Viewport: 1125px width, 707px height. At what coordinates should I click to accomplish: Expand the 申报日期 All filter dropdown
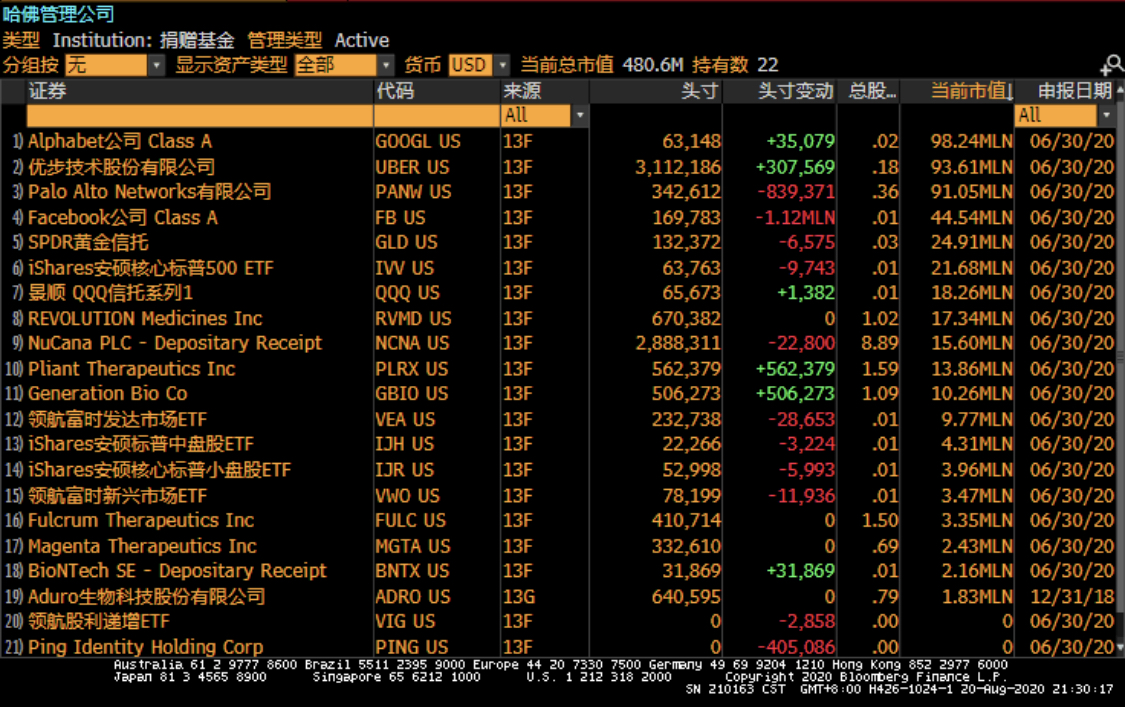tap(1065, 115)
